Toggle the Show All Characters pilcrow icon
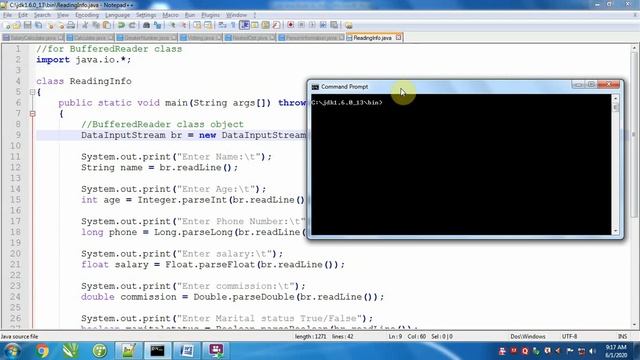 (x=233, y=25)
